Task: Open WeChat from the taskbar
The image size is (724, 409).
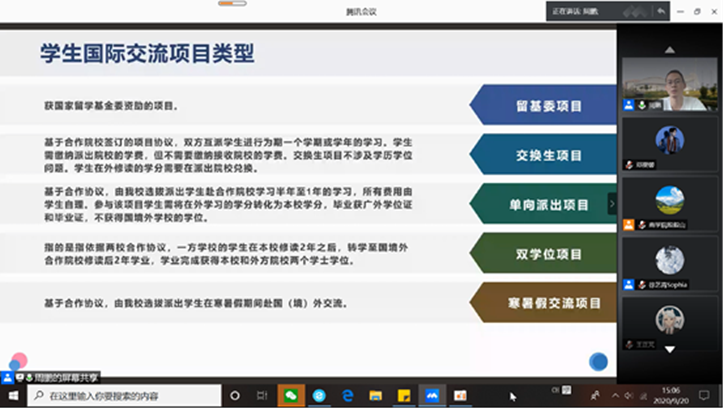Action: tap(290, 396)
